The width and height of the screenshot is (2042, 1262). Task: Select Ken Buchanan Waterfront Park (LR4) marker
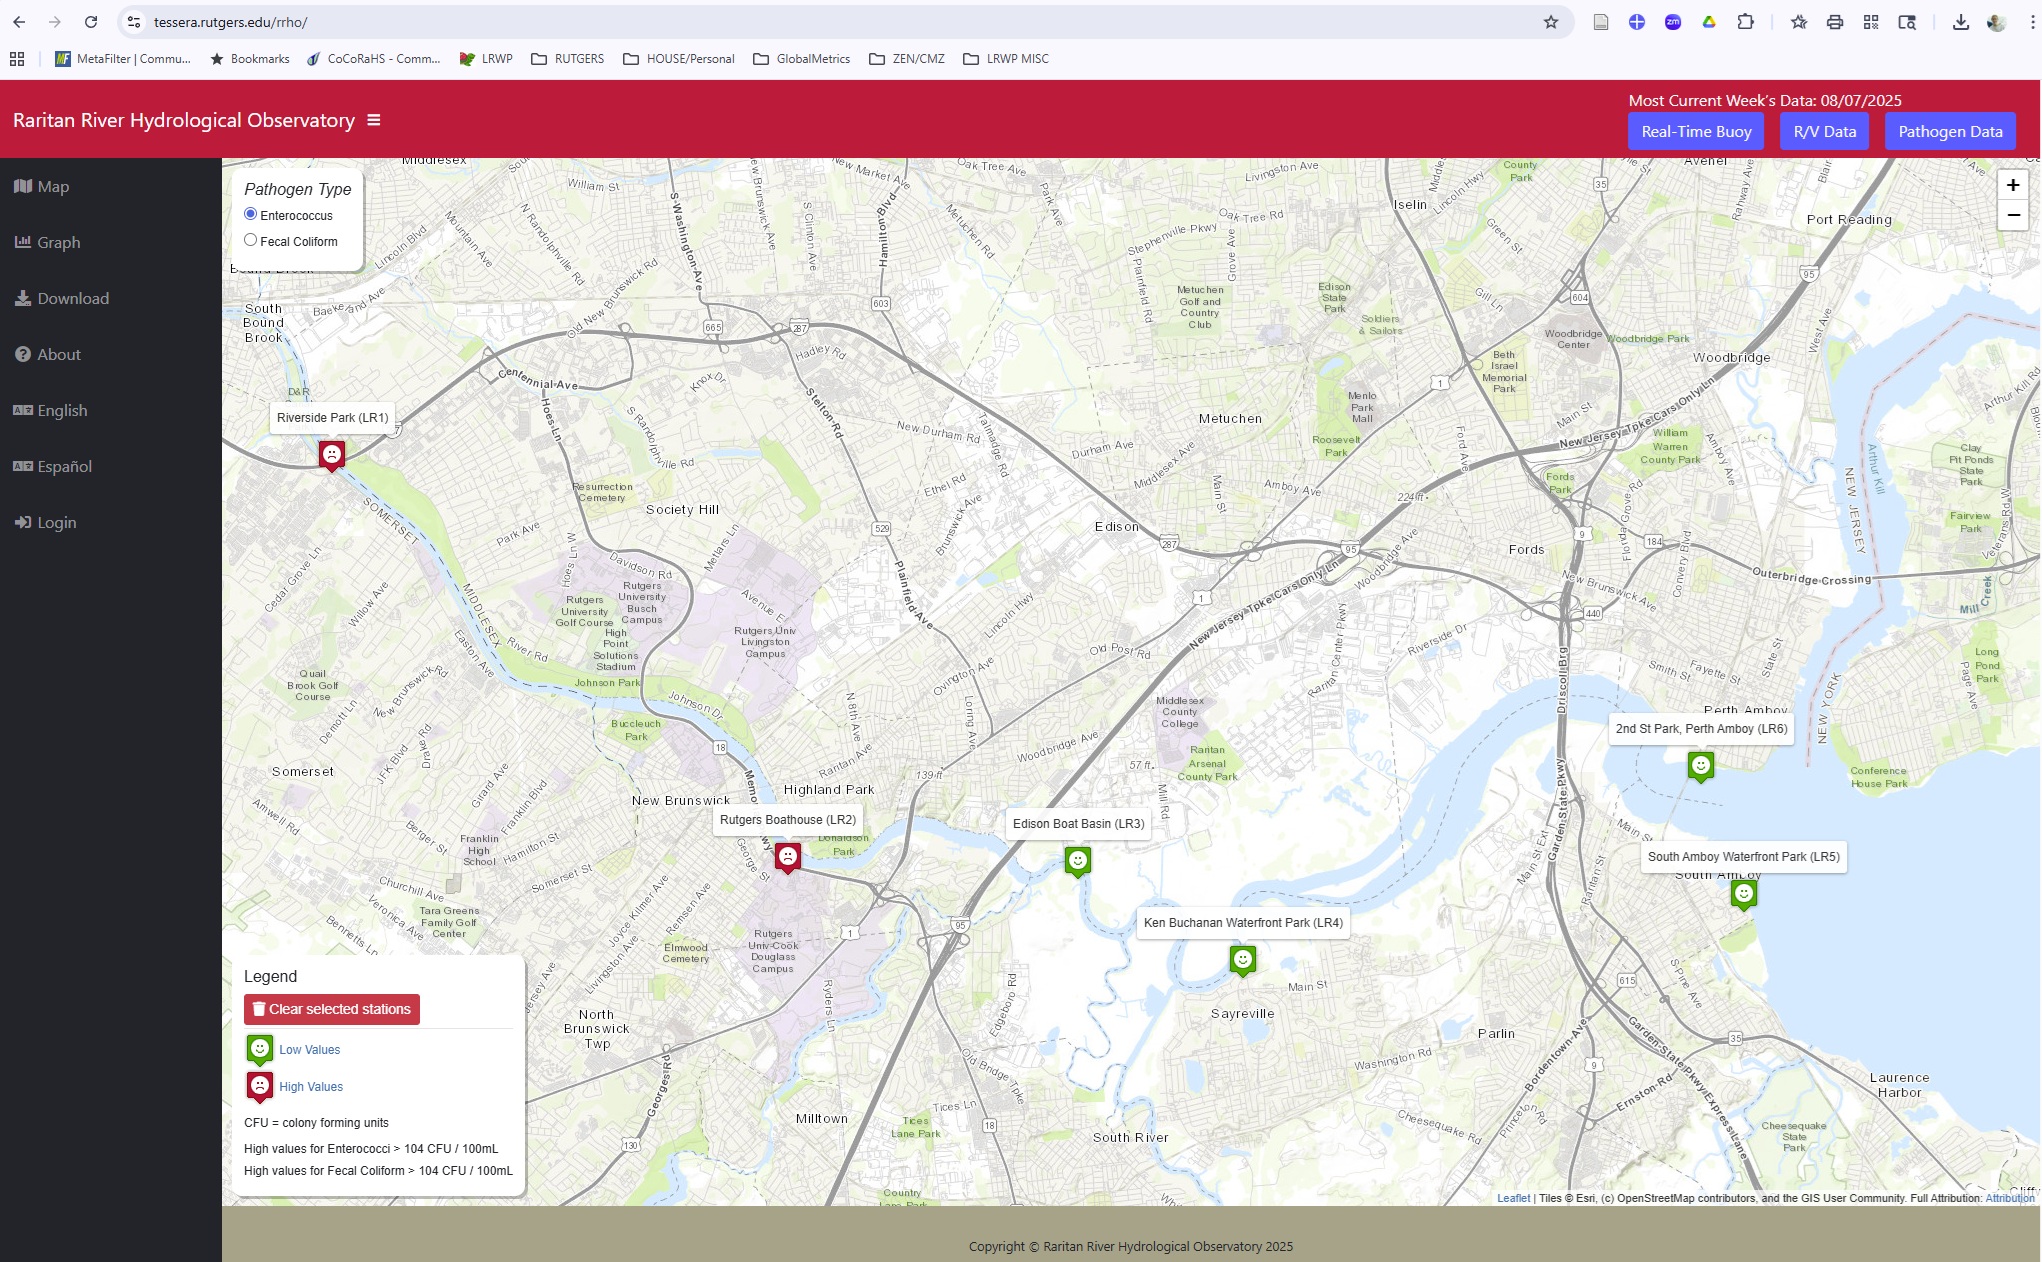pyautogui.click(x=1242, y=960)
